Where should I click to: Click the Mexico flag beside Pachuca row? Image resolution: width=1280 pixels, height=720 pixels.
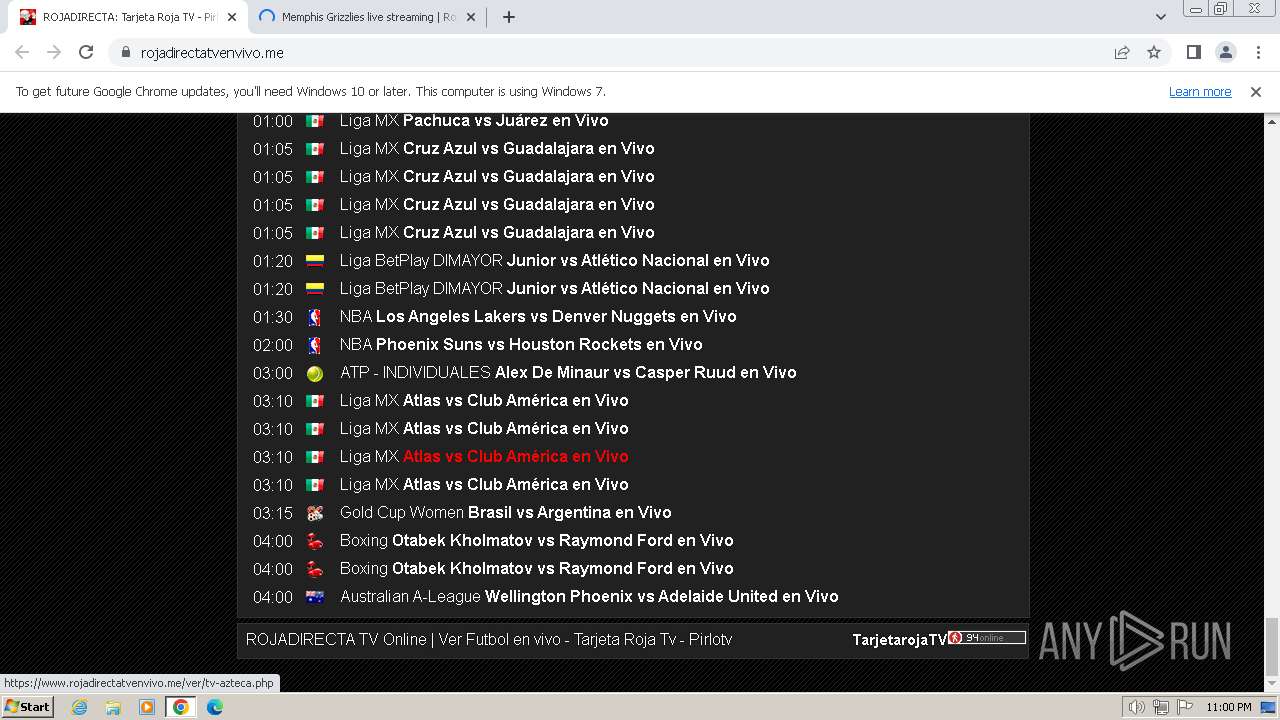click(315, 121)
